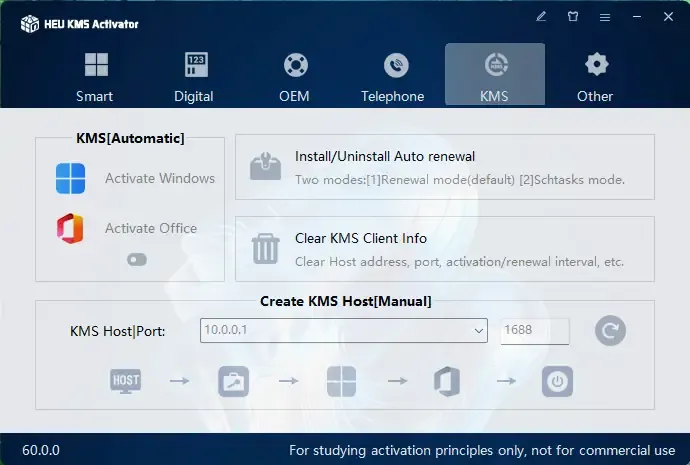690x465 pixels.
Task: Click the HEU KMS Activator logo icon
Action: click(x=30, y=24)
